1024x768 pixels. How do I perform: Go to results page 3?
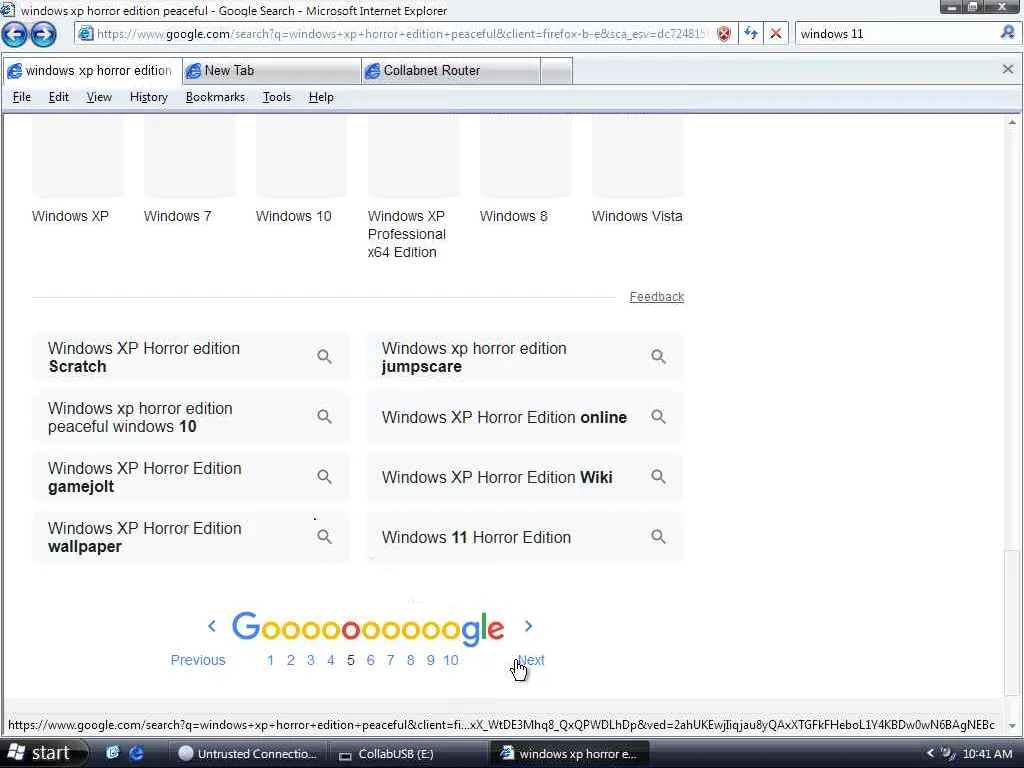[311, 660]
